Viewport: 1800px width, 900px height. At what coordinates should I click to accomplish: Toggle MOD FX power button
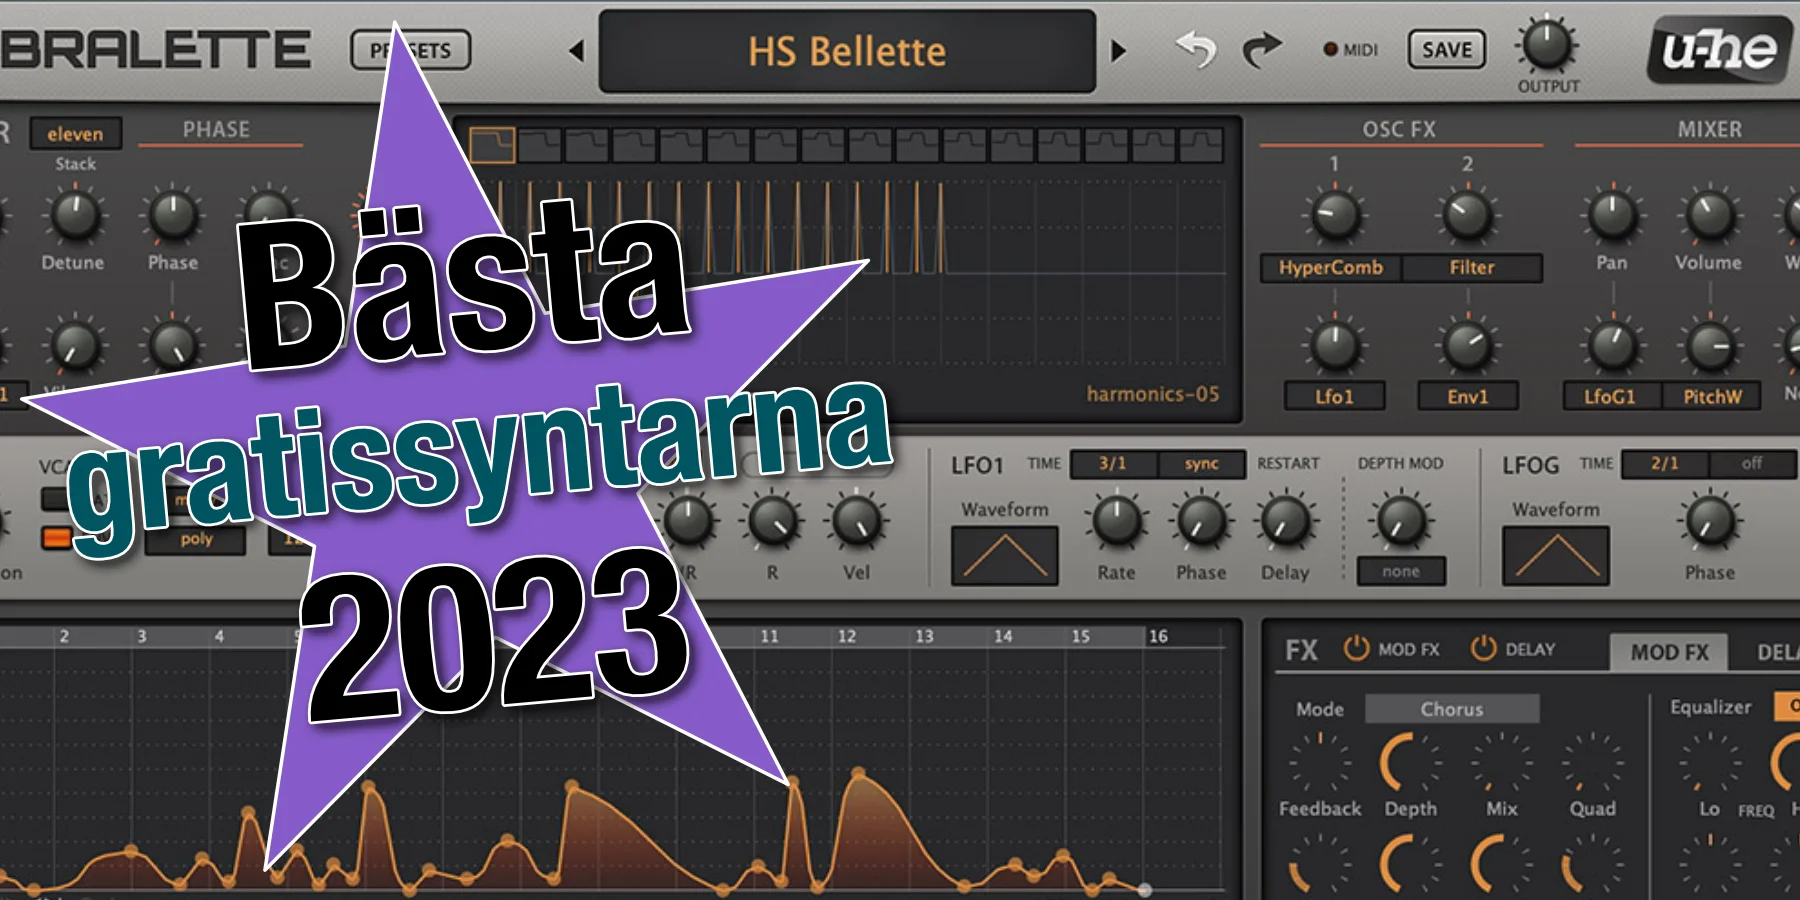[1356, 649]
